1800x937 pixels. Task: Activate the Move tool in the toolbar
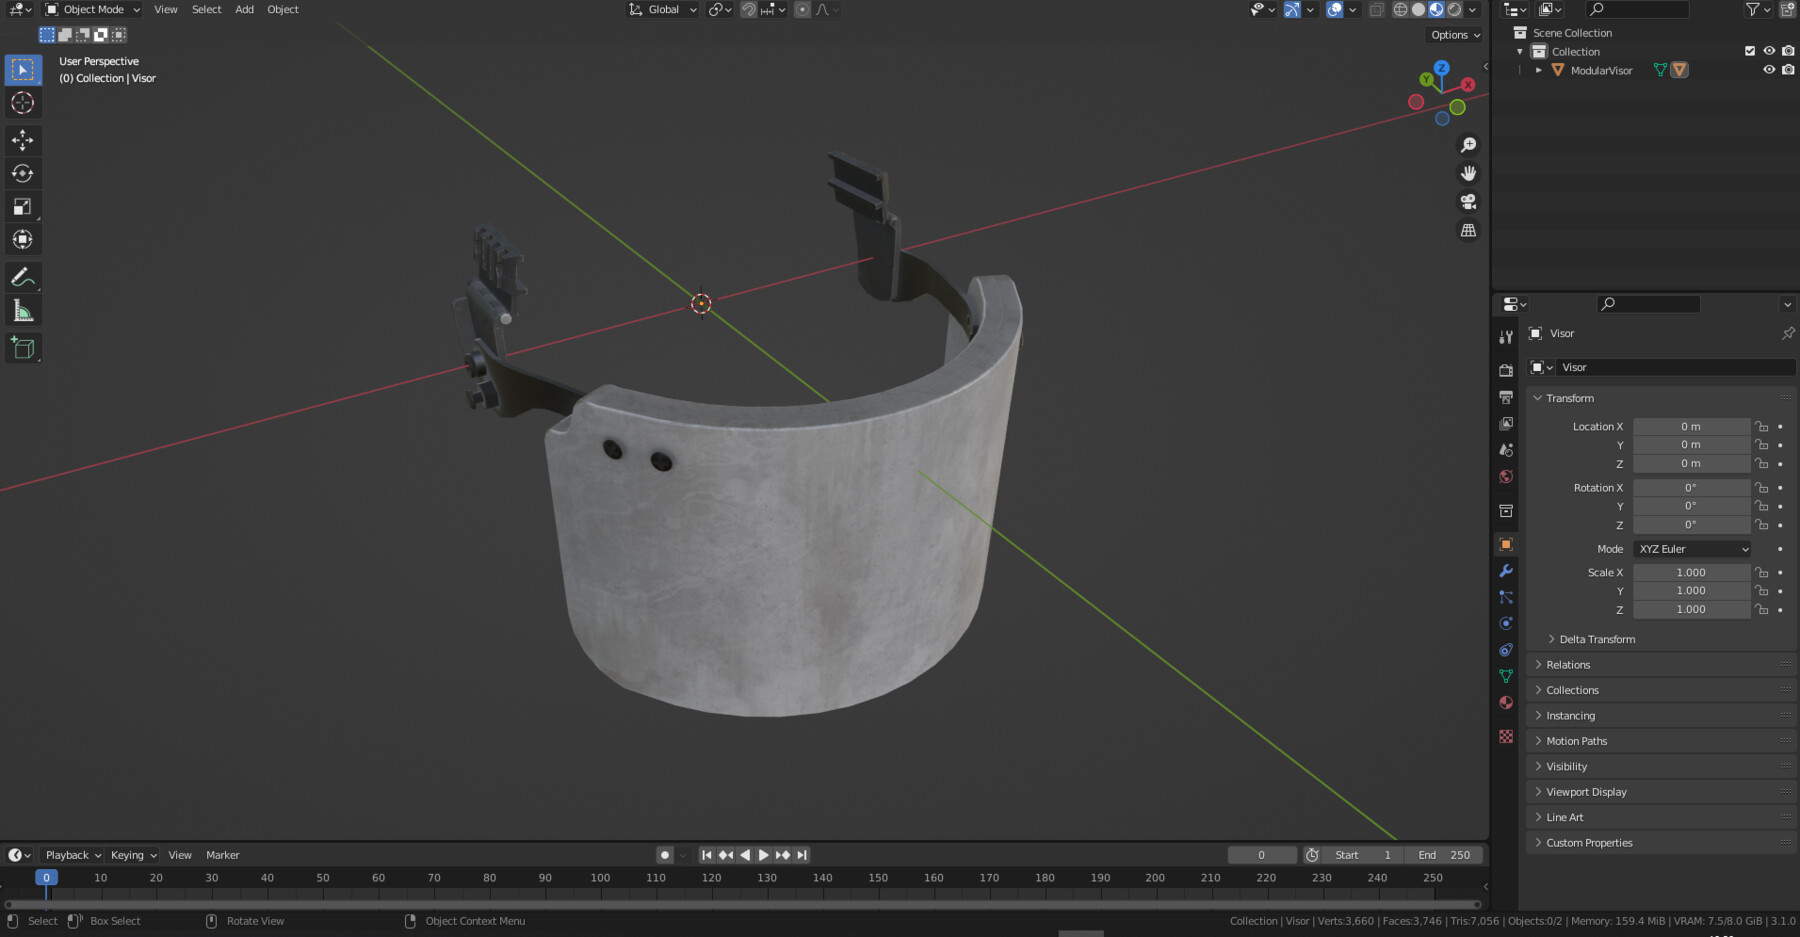point(22,140)
